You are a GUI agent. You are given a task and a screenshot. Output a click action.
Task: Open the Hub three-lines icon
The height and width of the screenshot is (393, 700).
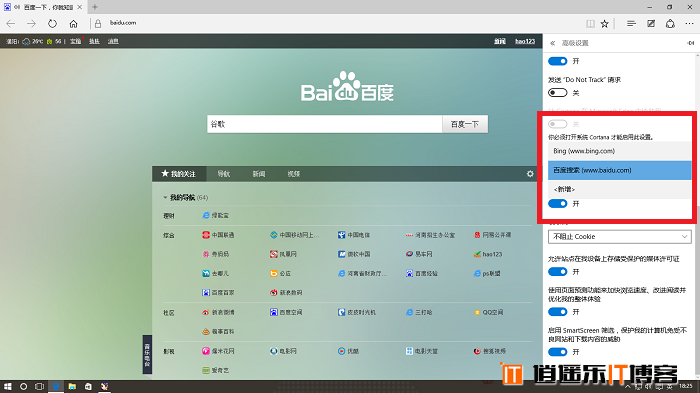(631, 24)
